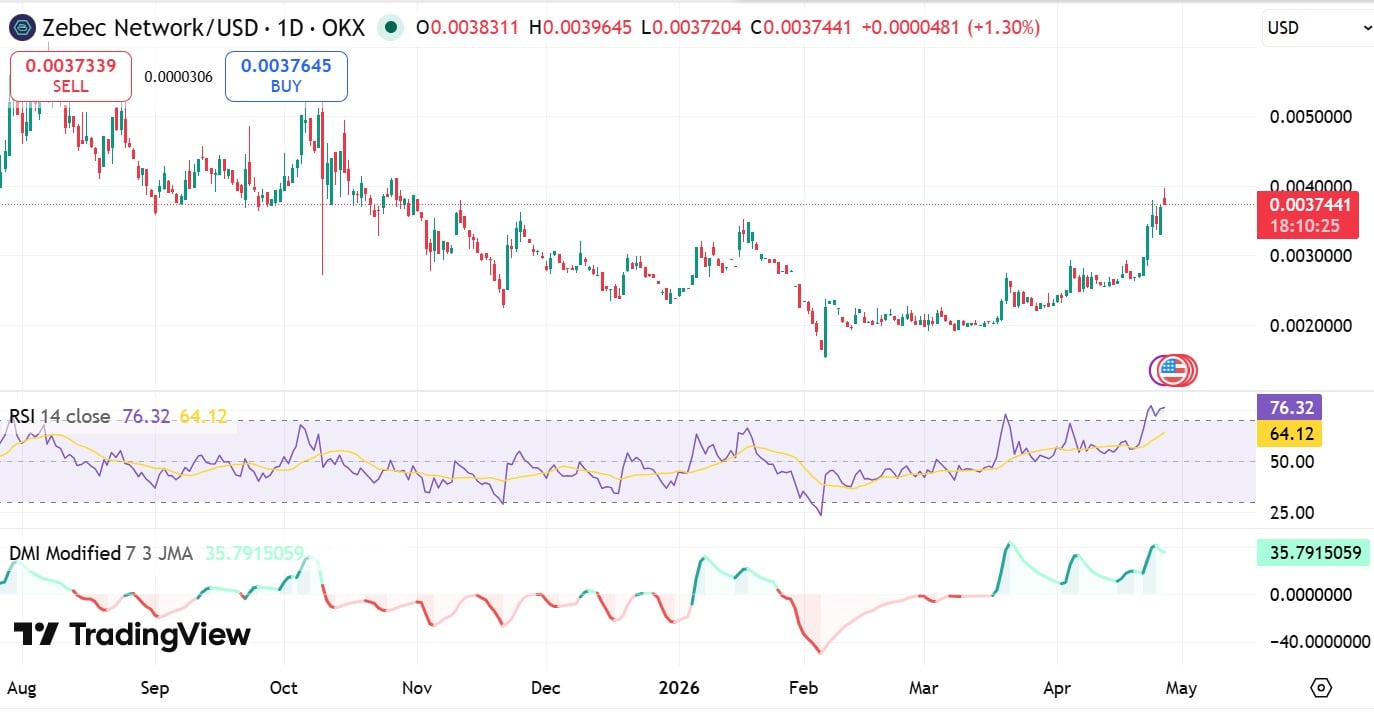Viewport: 1374px width, 715px height.
Task: Open chart settings via the octagon icon
Action: point(1320,689)
